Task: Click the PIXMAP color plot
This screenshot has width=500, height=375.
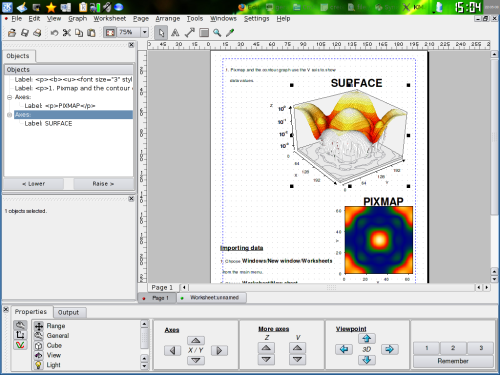Action: (379, 240)
